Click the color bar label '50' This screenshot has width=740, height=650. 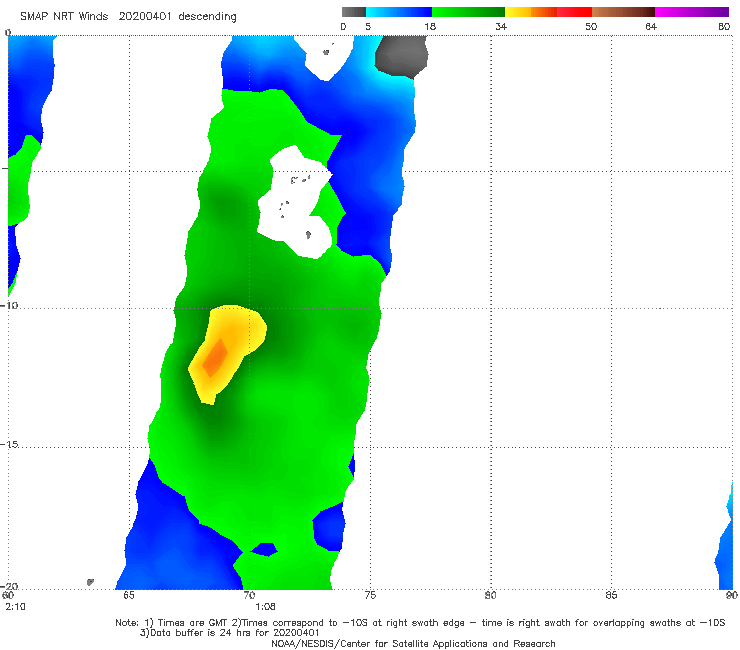coord(591,26)
